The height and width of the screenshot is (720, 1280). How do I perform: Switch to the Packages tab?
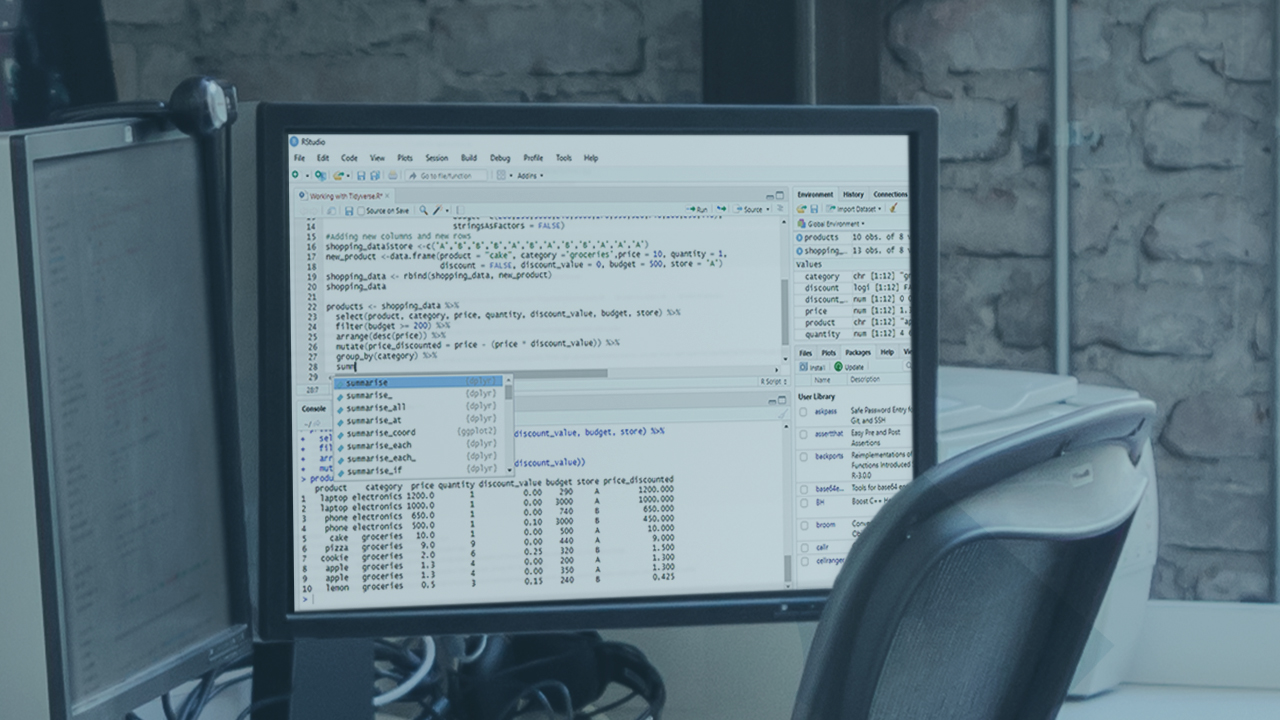857,353
